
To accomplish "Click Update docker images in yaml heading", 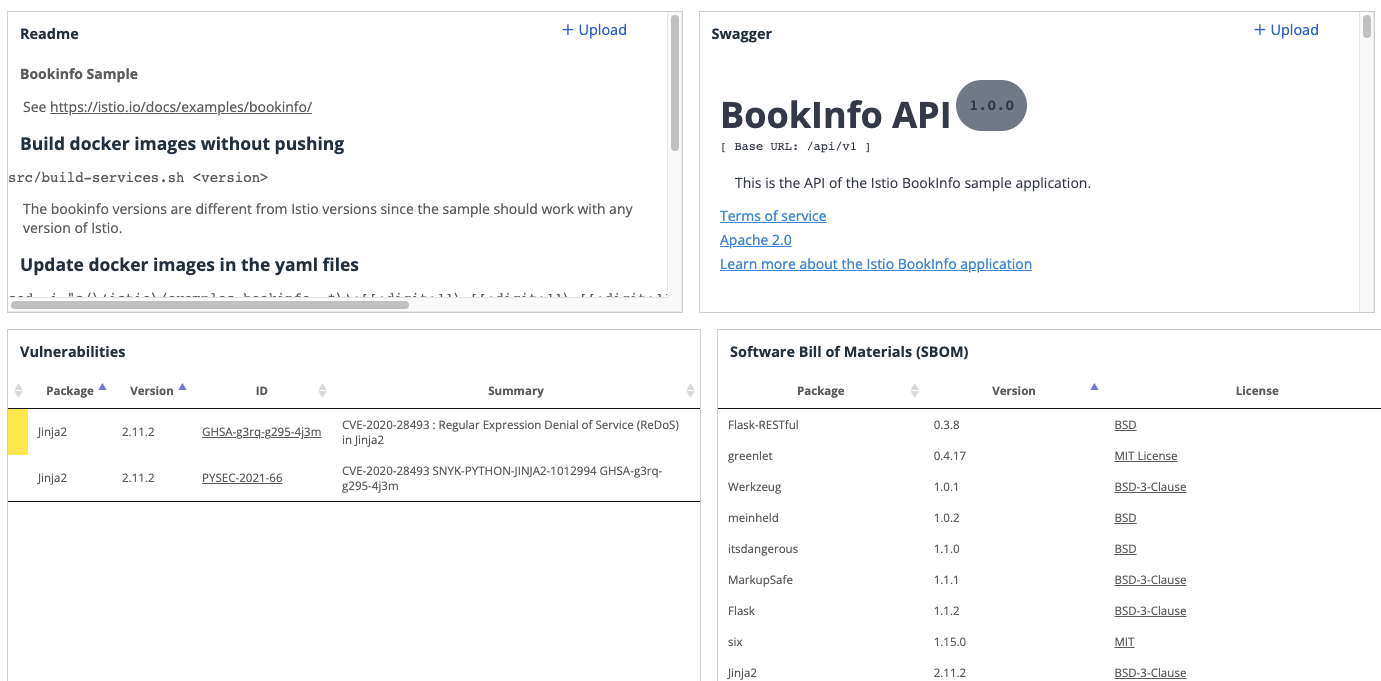I will pyautogui.click(x=189, y=265).
